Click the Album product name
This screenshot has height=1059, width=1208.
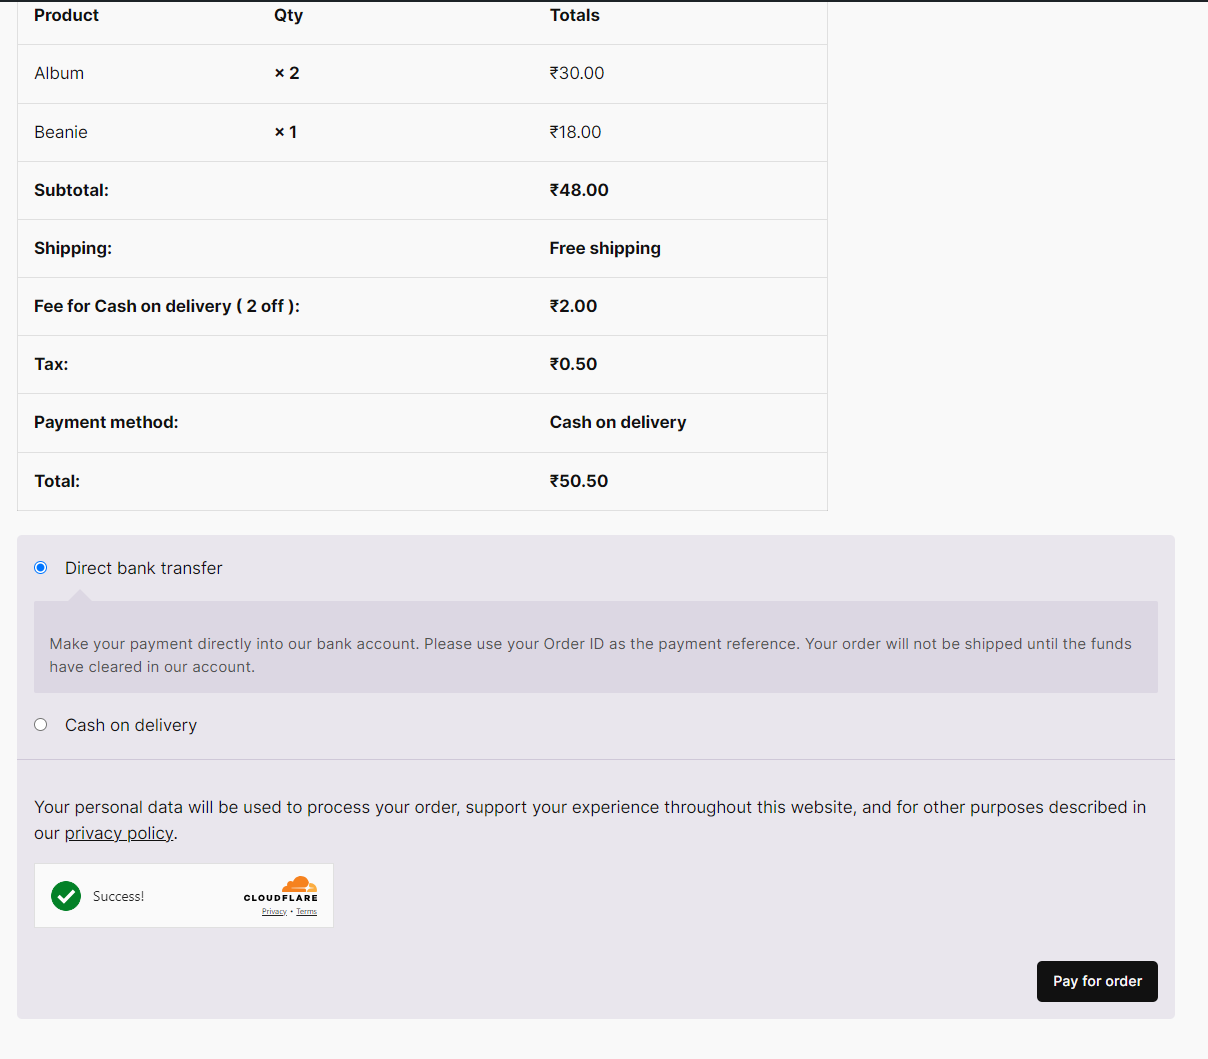pyautogui.click(x=59, y=73)
